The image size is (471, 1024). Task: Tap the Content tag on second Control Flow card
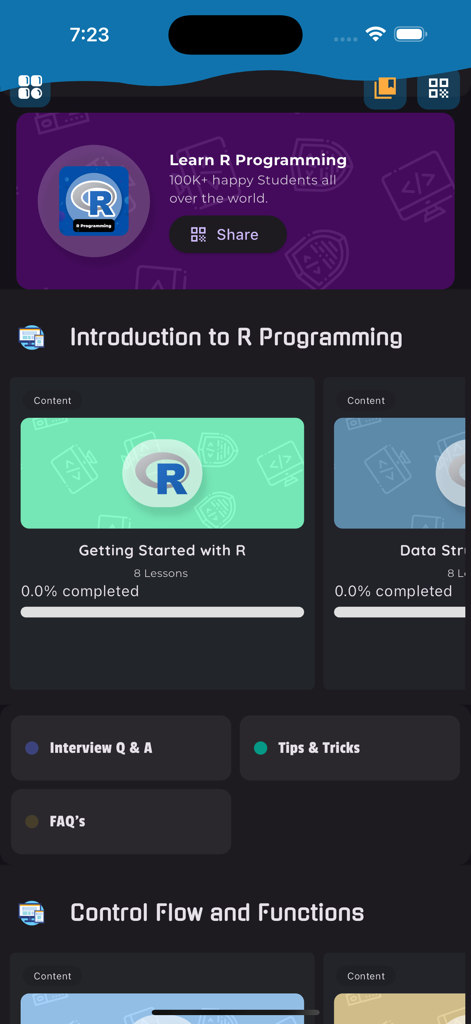[366, 976]
